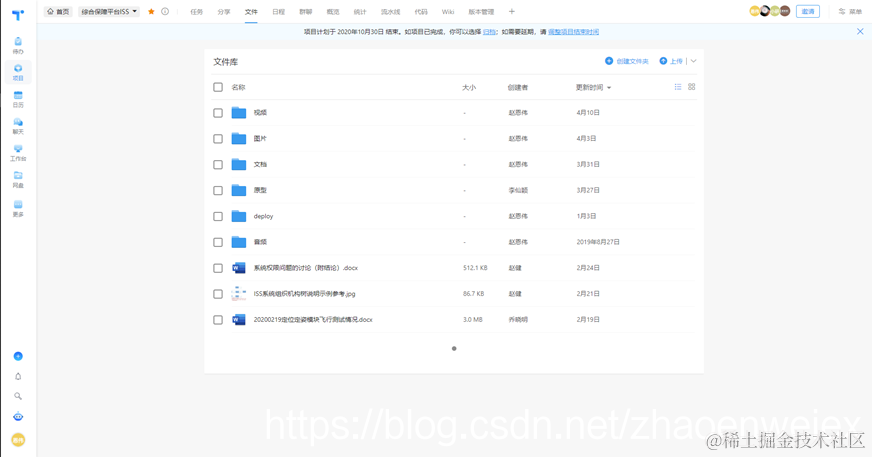
Task: Open the 图片 folder name
Action: click(x=260, y=138)
